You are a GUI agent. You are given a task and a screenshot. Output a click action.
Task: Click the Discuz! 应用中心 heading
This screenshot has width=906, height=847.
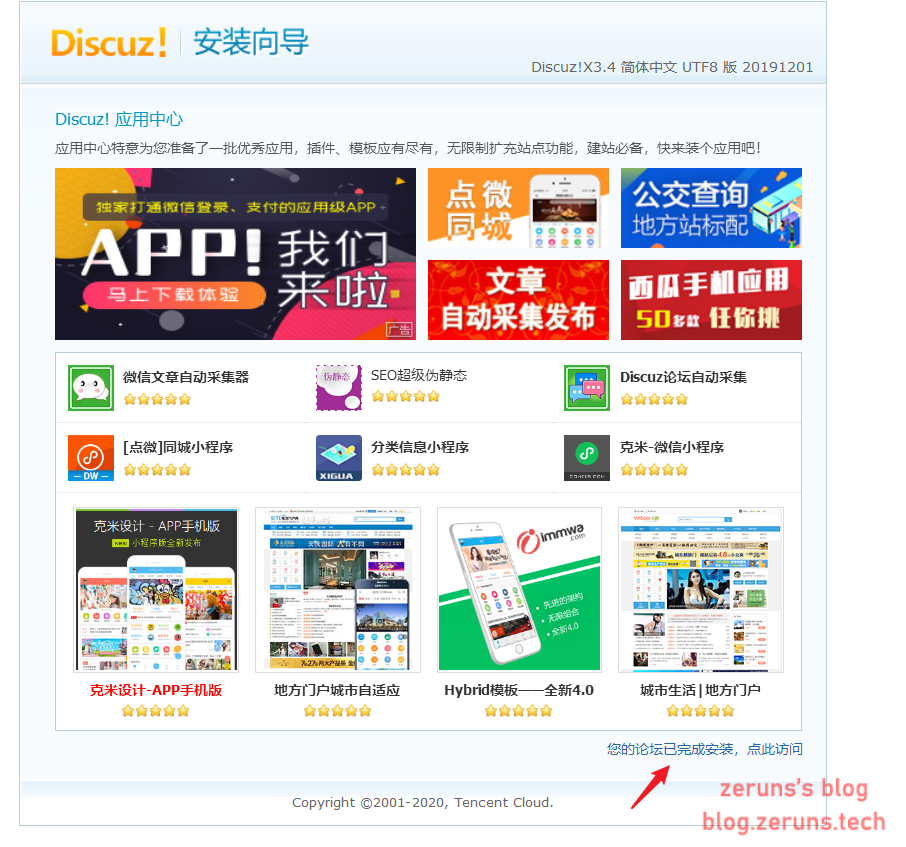coord(119,120)
